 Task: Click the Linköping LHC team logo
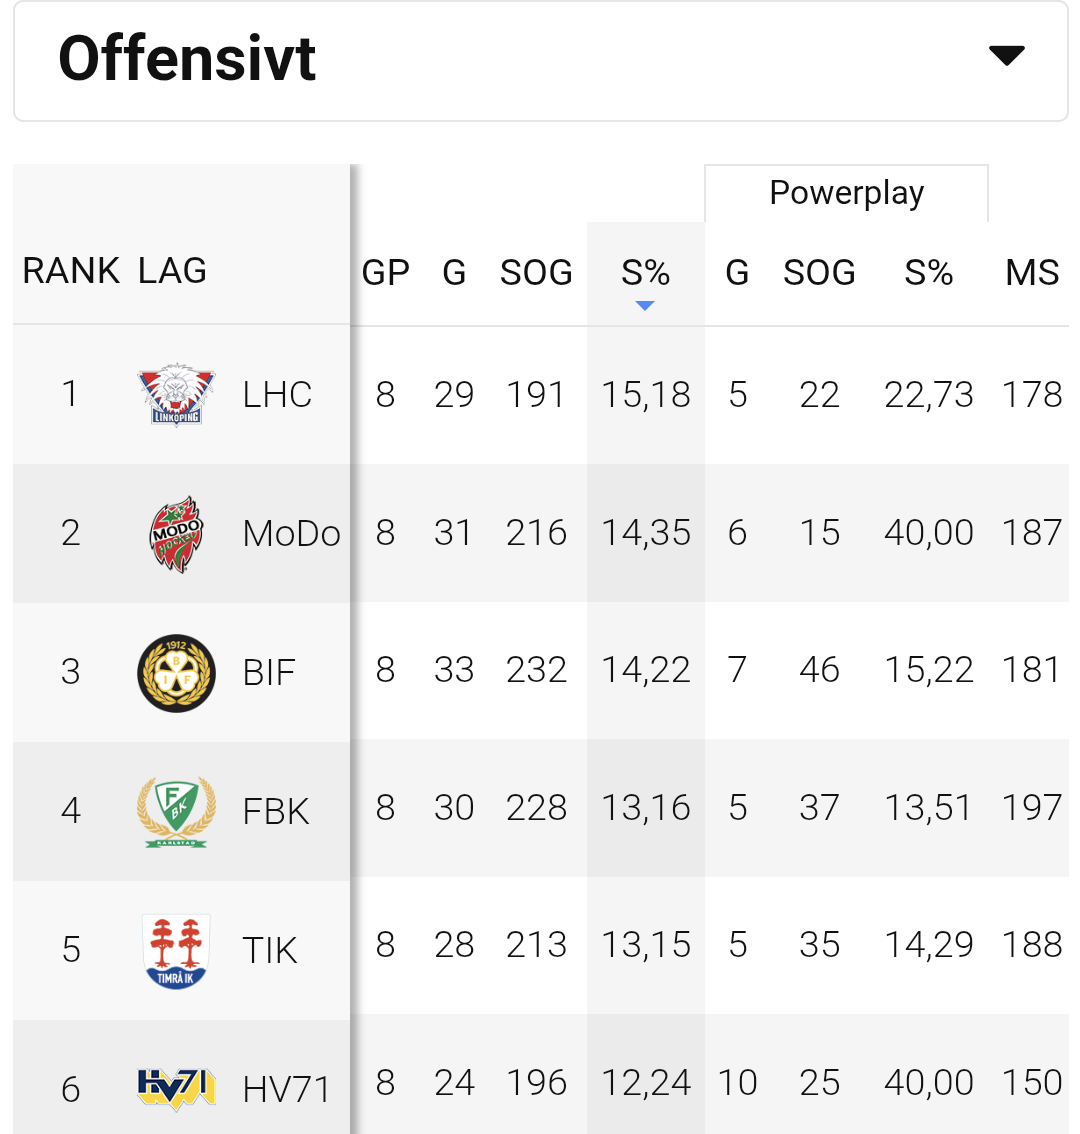(x=176, y=394)
